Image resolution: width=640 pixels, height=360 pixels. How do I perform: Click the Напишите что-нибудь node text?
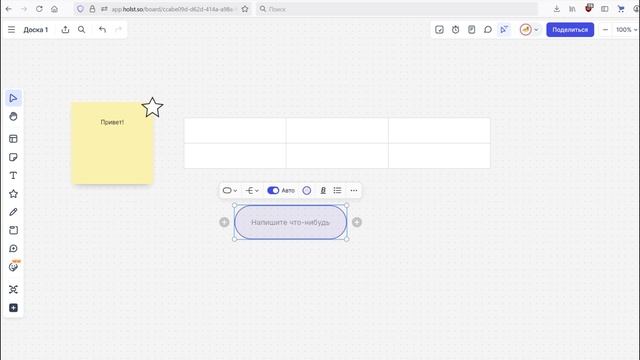290,222
